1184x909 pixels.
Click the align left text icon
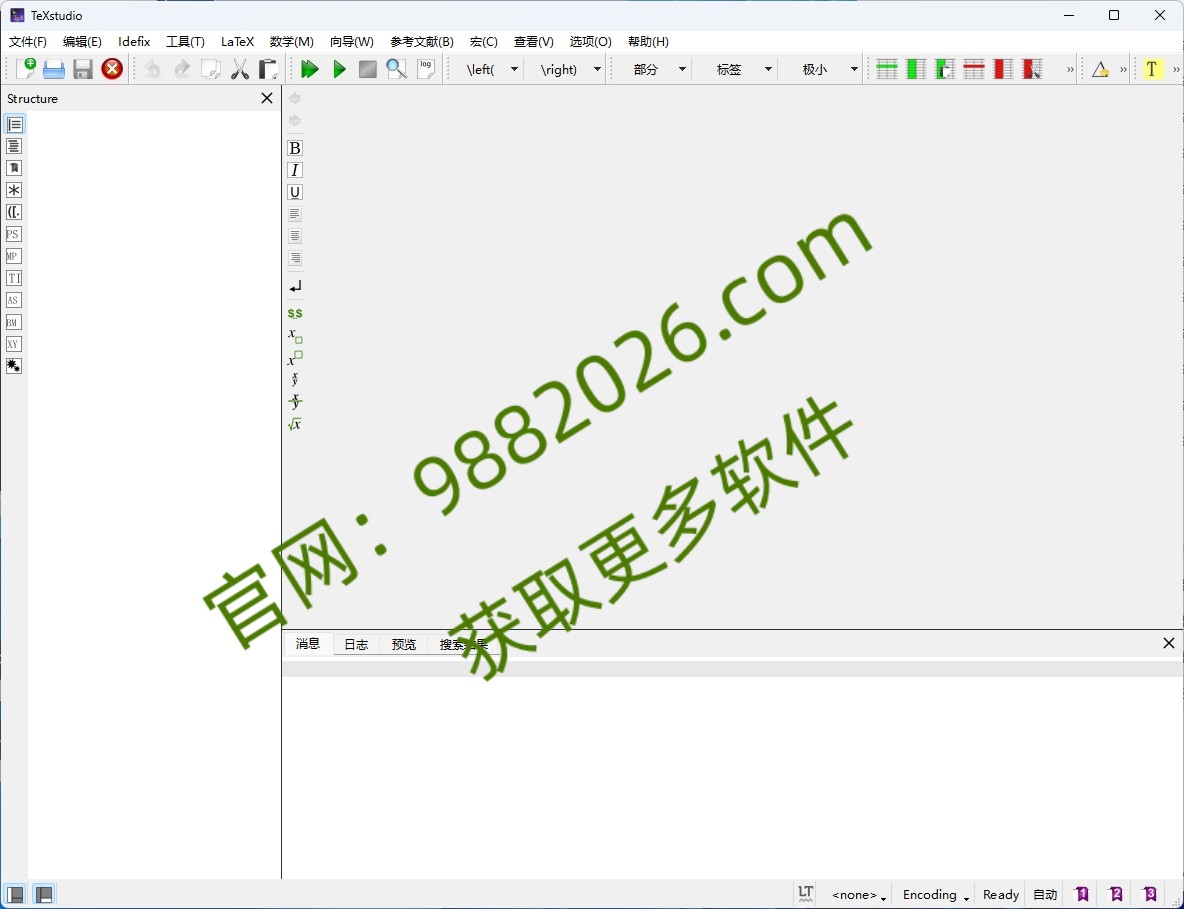(x=295, y=214)
